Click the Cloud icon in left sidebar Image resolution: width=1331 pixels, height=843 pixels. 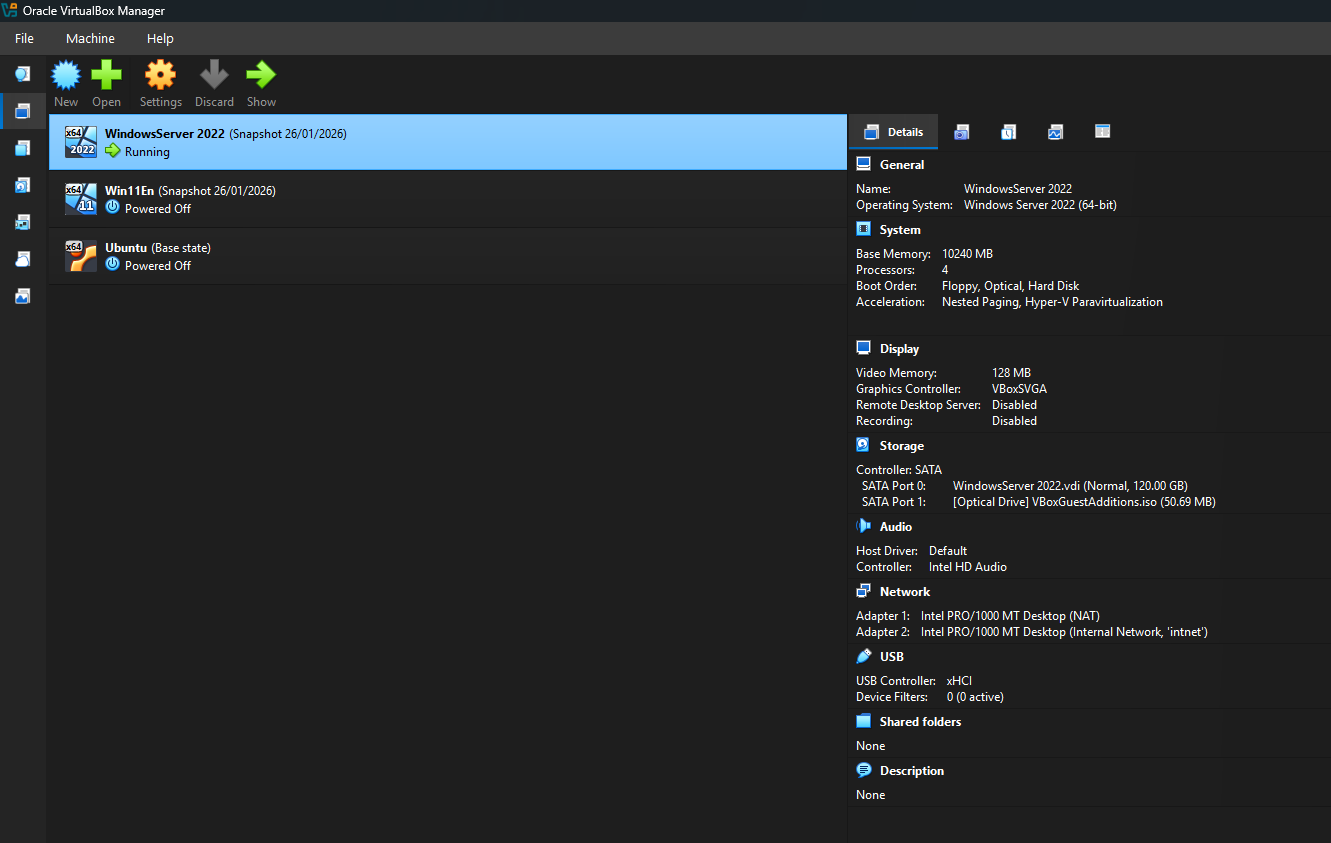pyautogui.click(x=22, y=259)
